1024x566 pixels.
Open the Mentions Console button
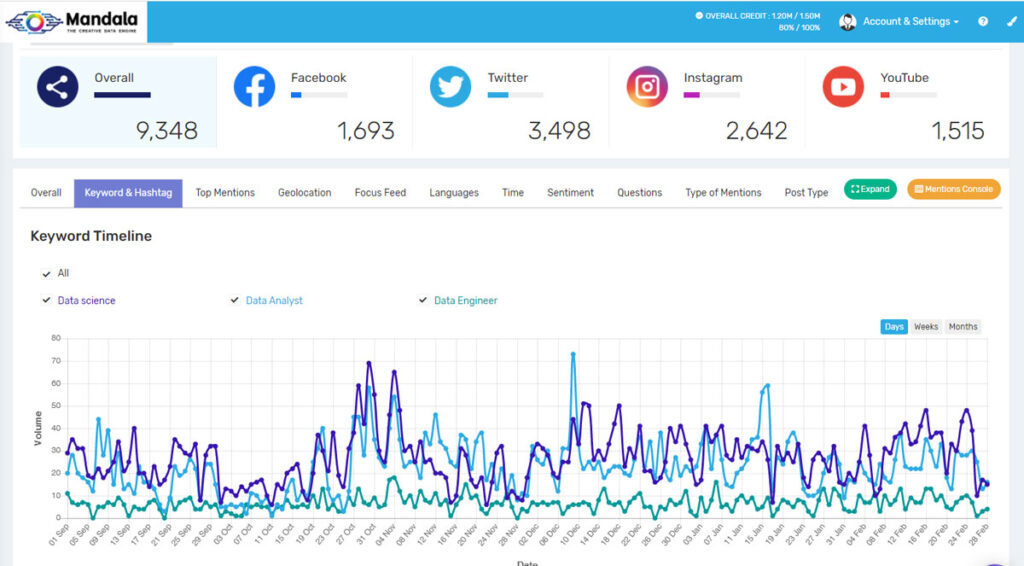tap(953, 189)
